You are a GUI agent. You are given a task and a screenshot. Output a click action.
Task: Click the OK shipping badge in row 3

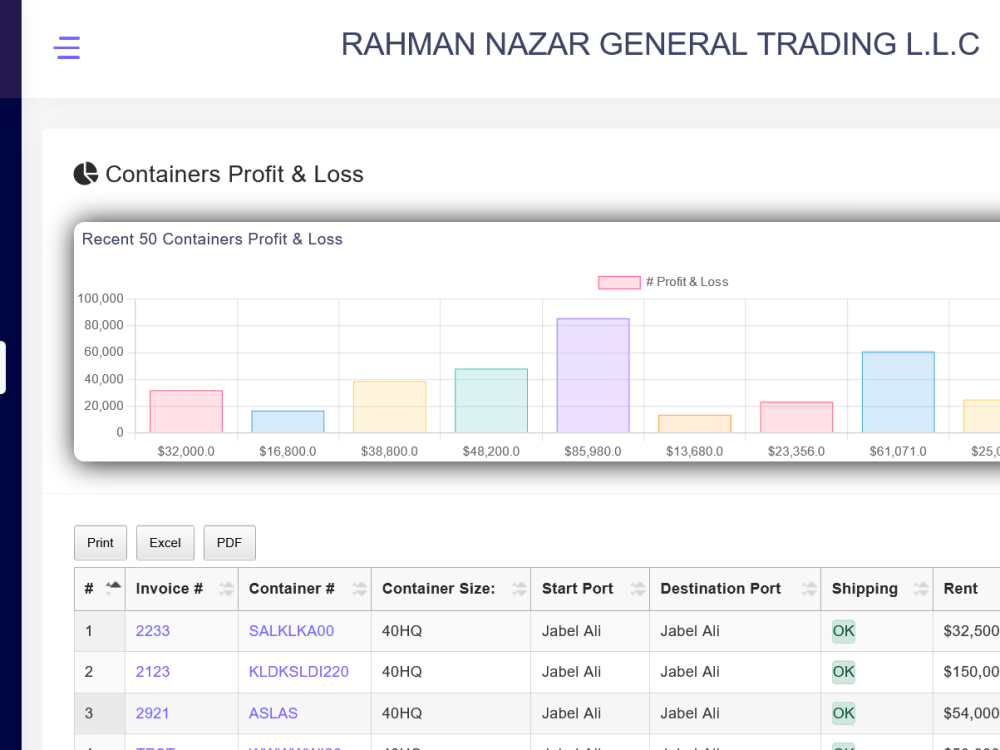[x=843, y=713]
